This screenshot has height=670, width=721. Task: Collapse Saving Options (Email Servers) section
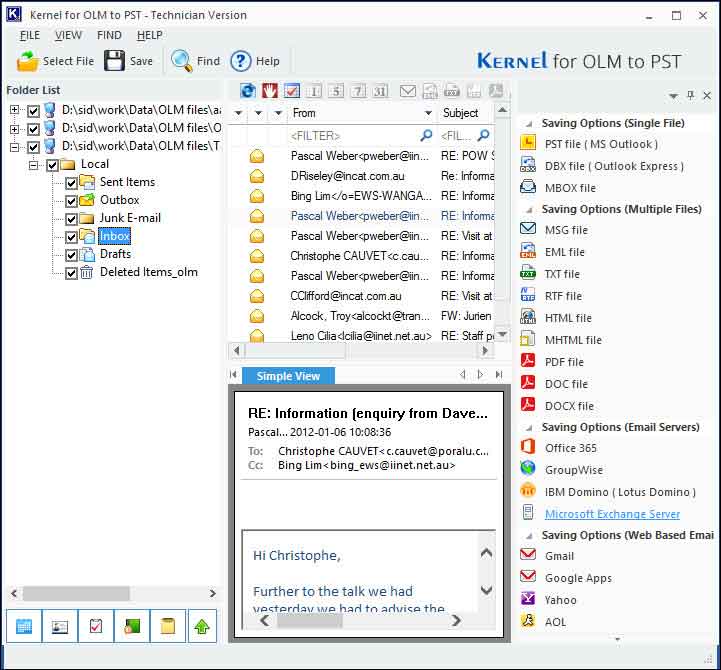pyautogui.click(x=529, y=428)
